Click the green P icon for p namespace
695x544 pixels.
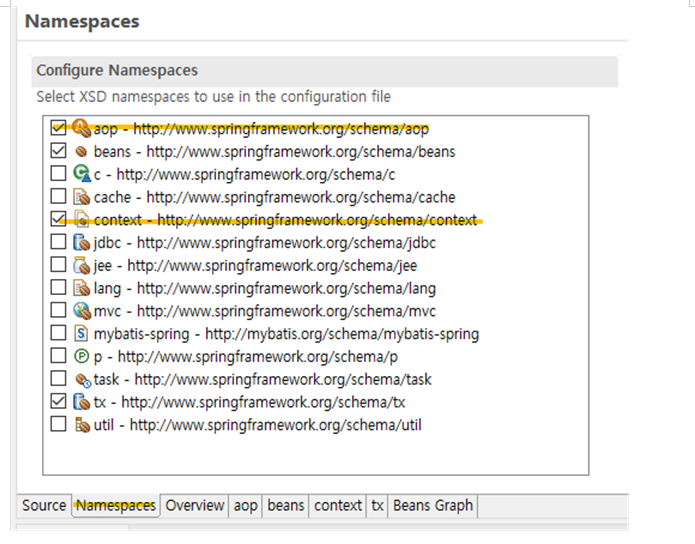pos(81,356)
